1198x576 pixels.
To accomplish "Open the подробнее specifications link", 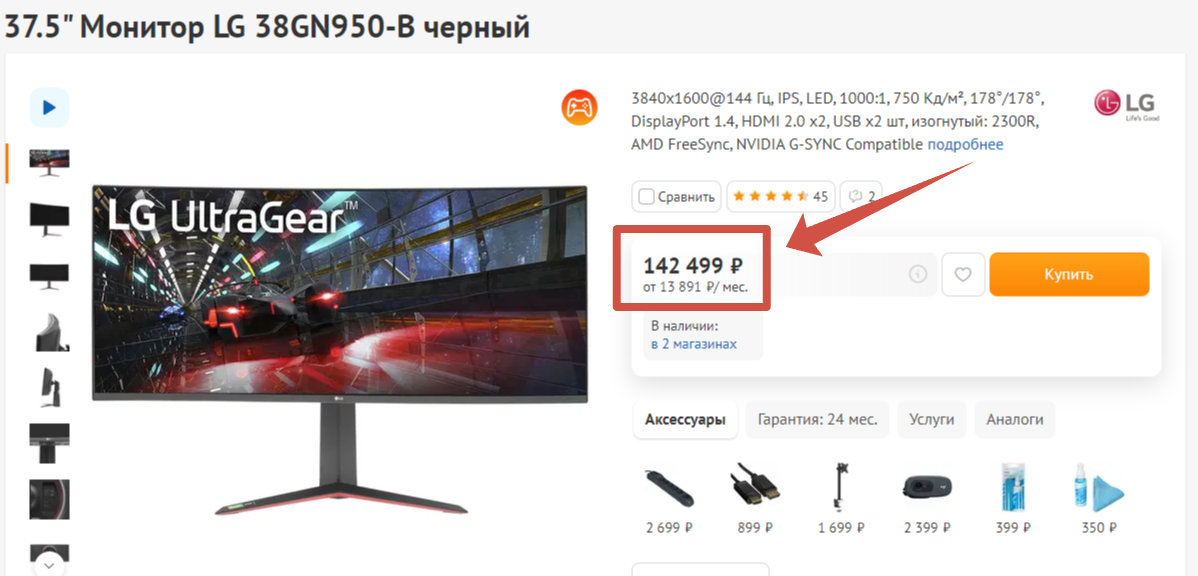I will [966, 144].
